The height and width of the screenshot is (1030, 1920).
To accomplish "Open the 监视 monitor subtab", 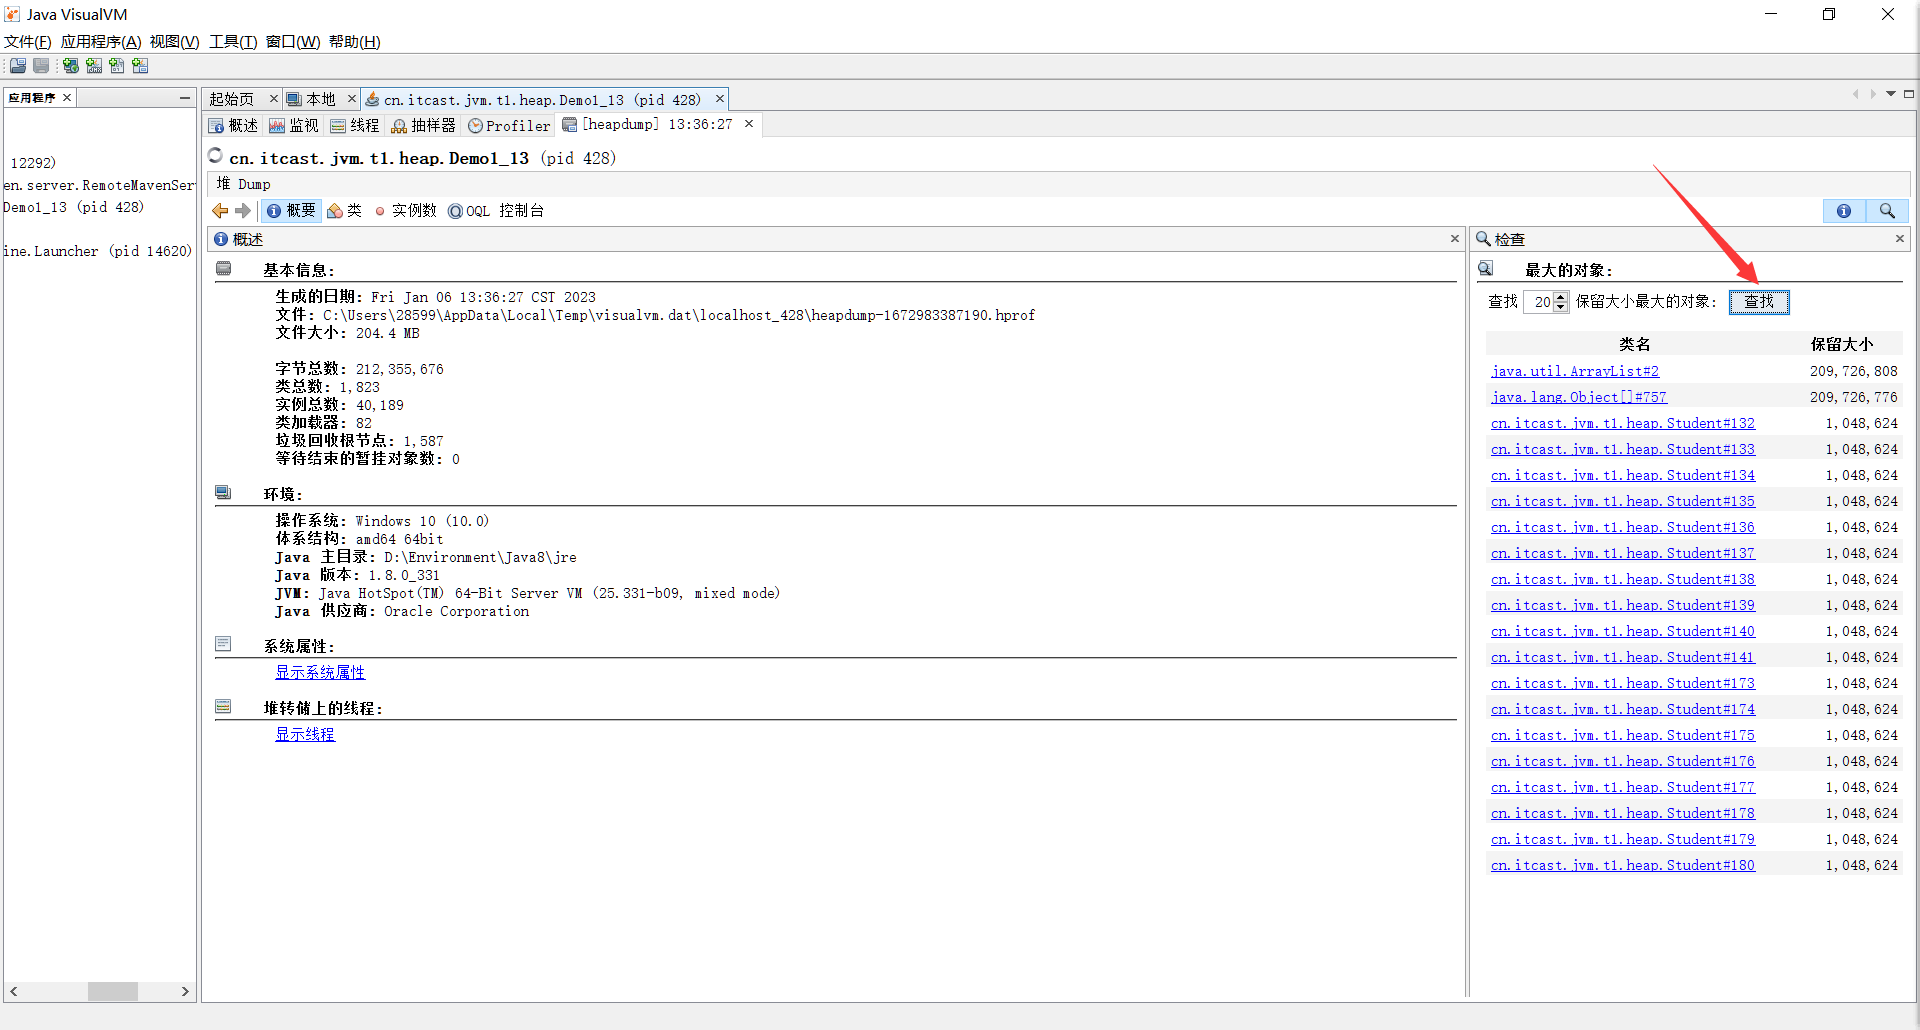I will tap(294, 126).
